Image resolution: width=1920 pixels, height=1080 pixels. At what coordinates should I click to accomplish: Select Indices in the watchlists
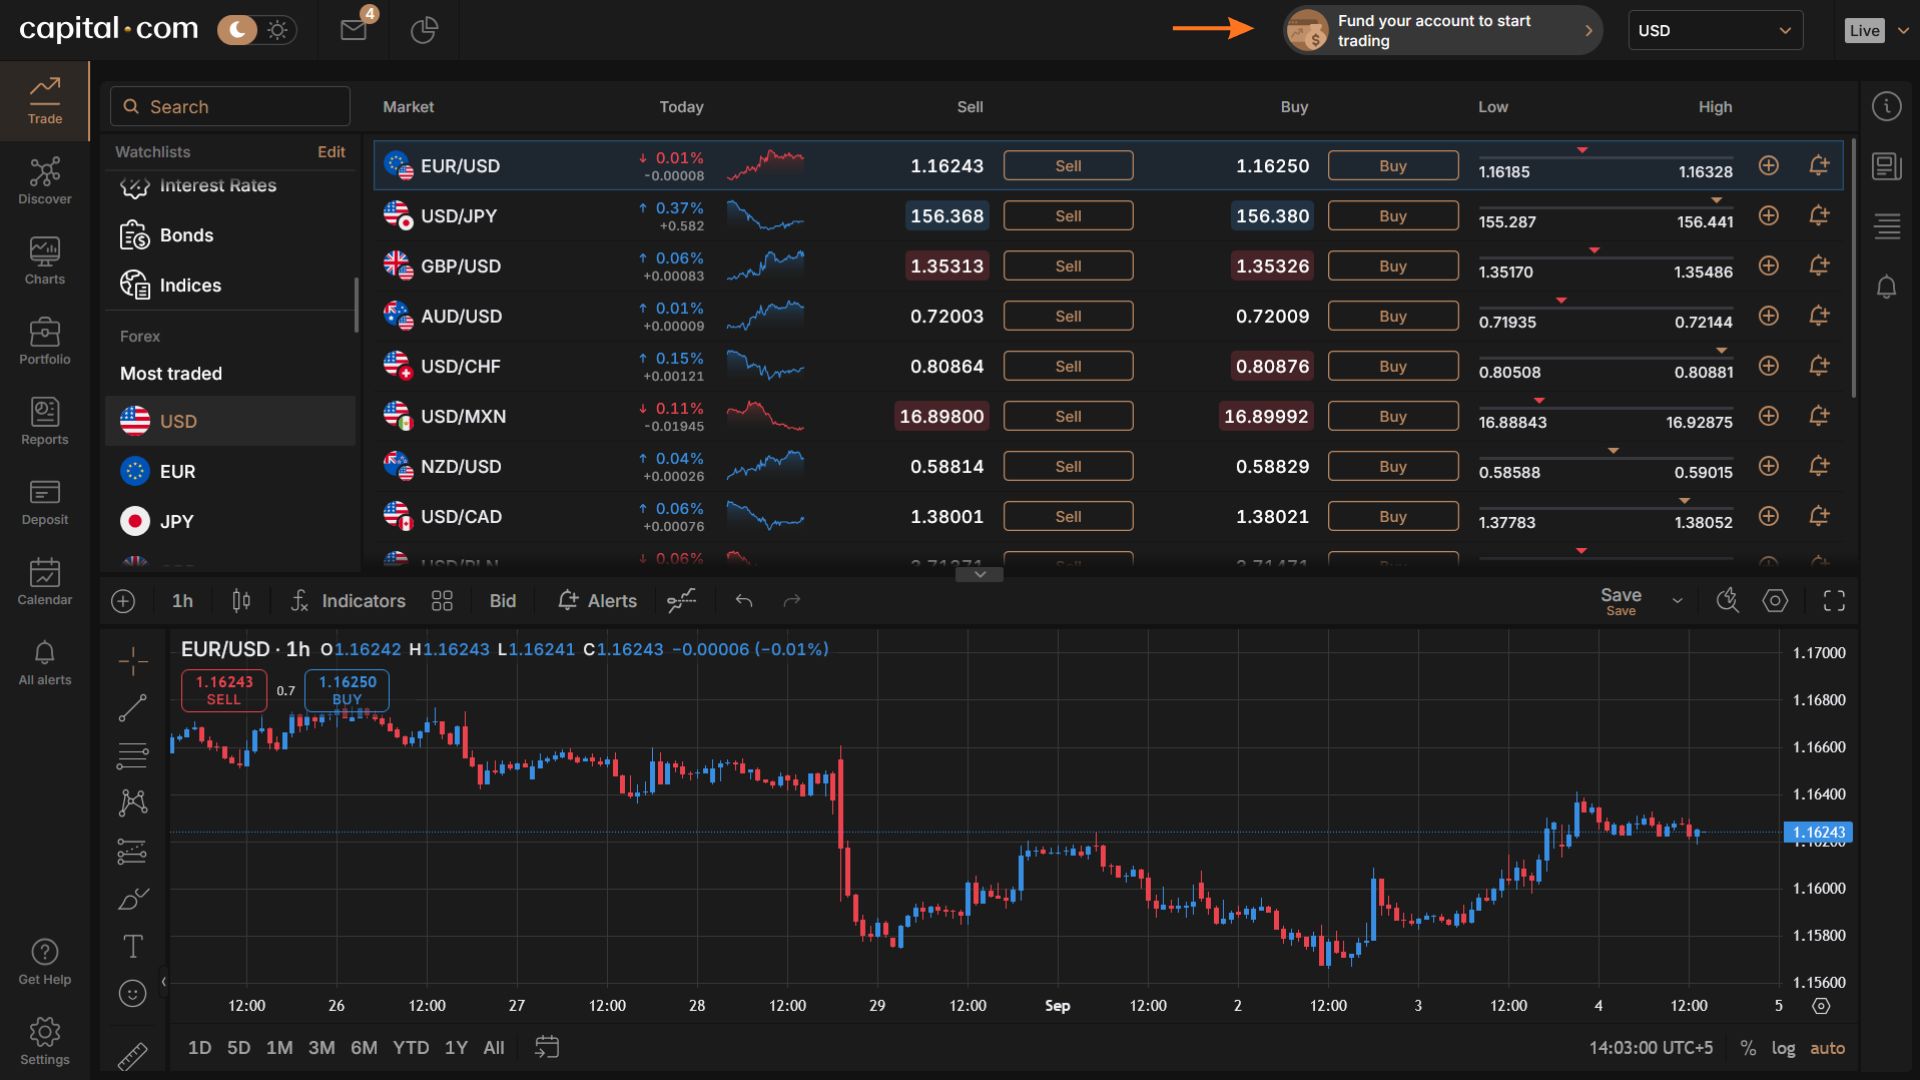point(230,285)
